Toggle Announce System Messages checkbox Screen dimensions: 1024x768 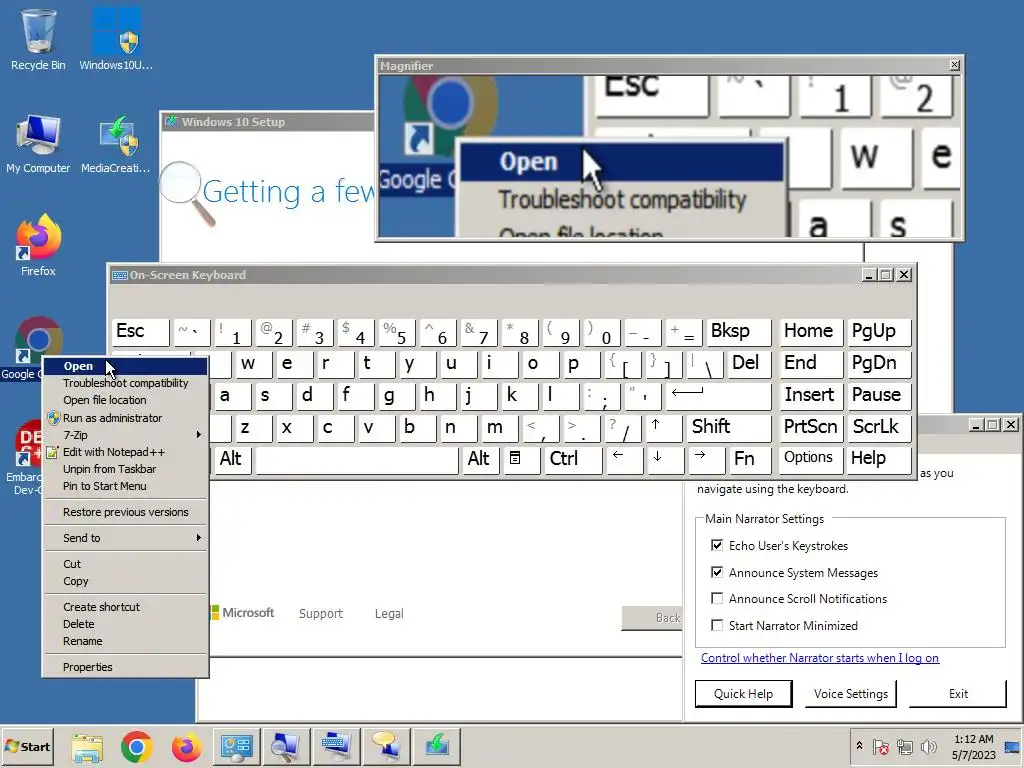717,572
